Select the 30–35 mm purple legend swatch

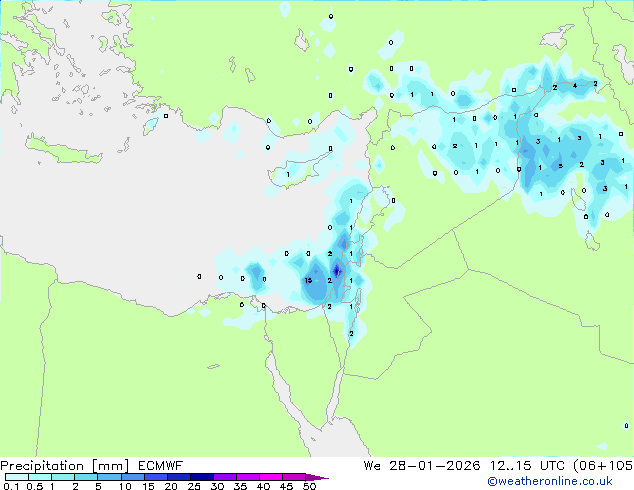[x=224, y=477]
